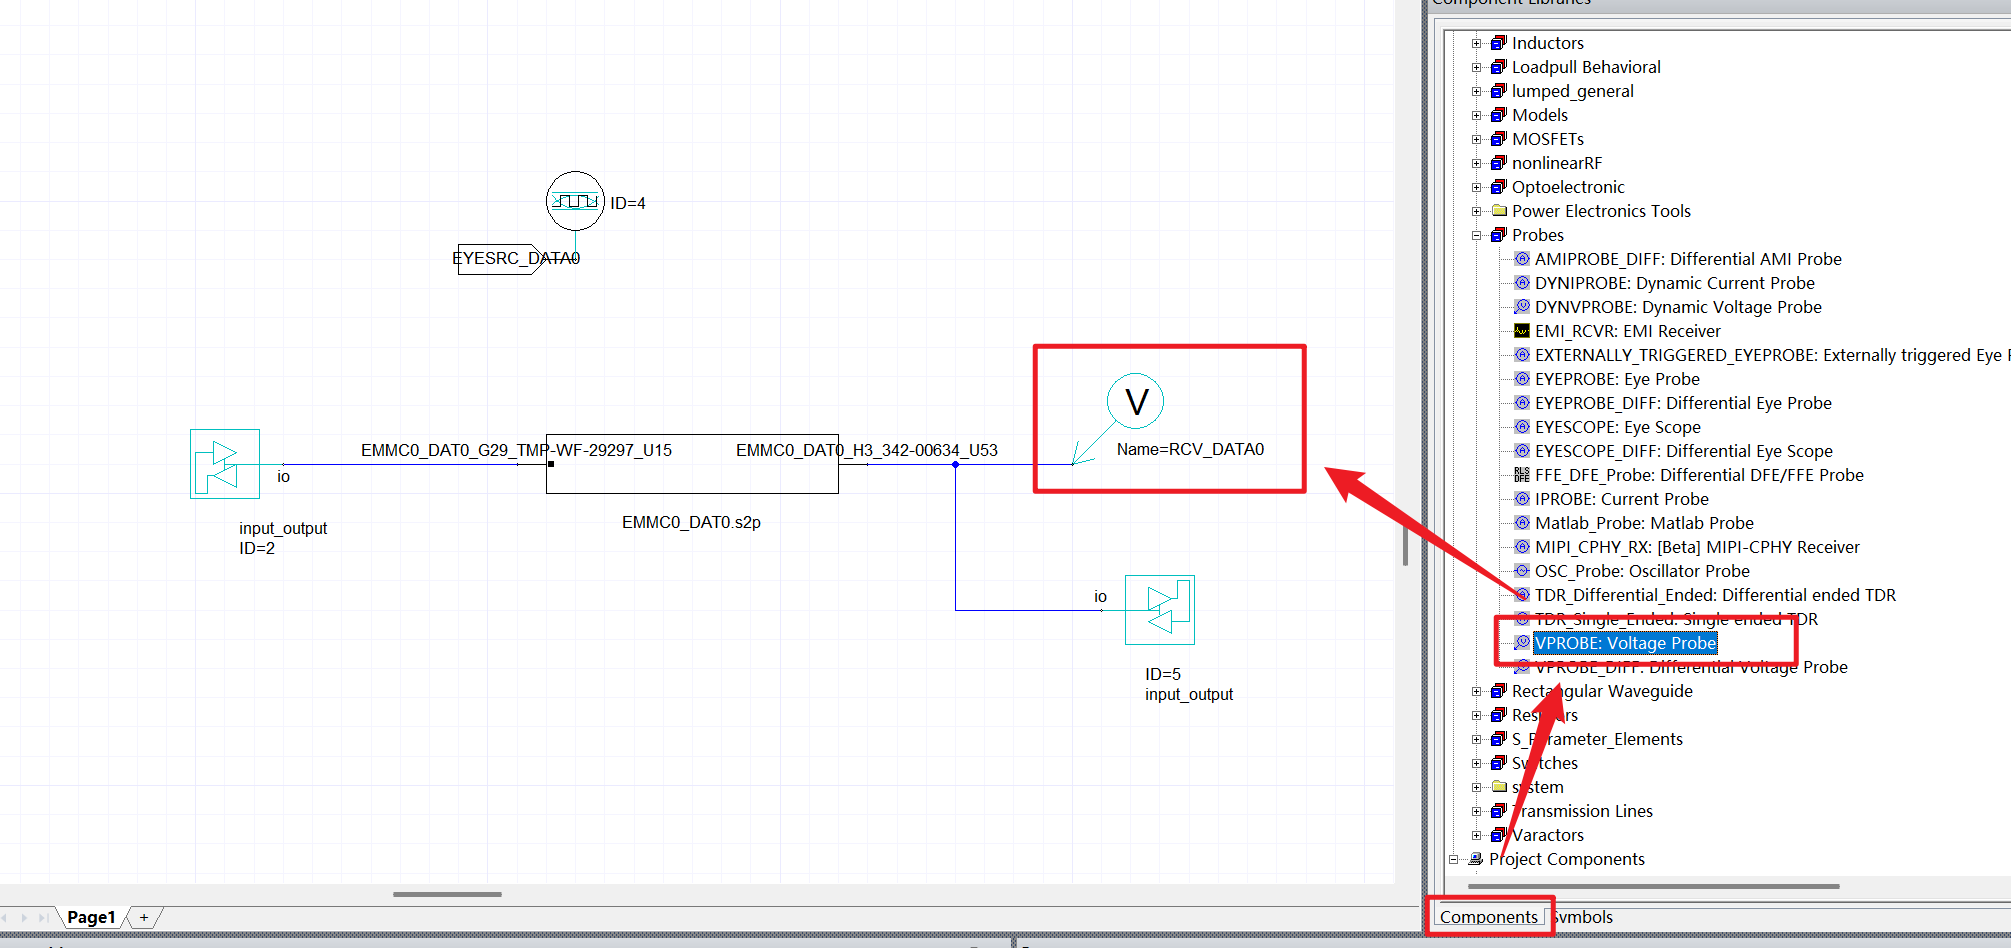This screenshot has width=2011, height=948.
Task: Select the V voltage probe symbol
Action: click(1135, 401)
